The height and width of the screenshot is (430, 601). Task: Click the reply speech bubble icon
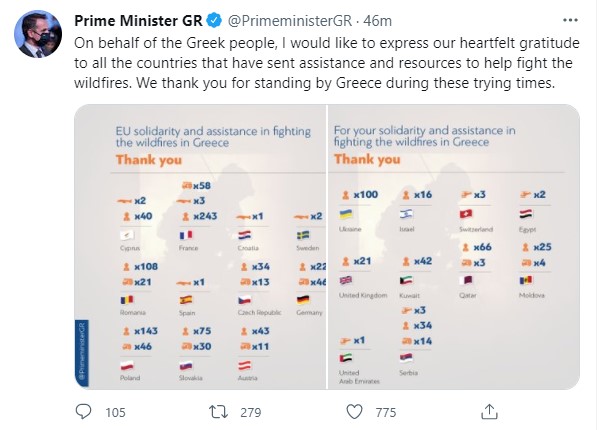87,412
